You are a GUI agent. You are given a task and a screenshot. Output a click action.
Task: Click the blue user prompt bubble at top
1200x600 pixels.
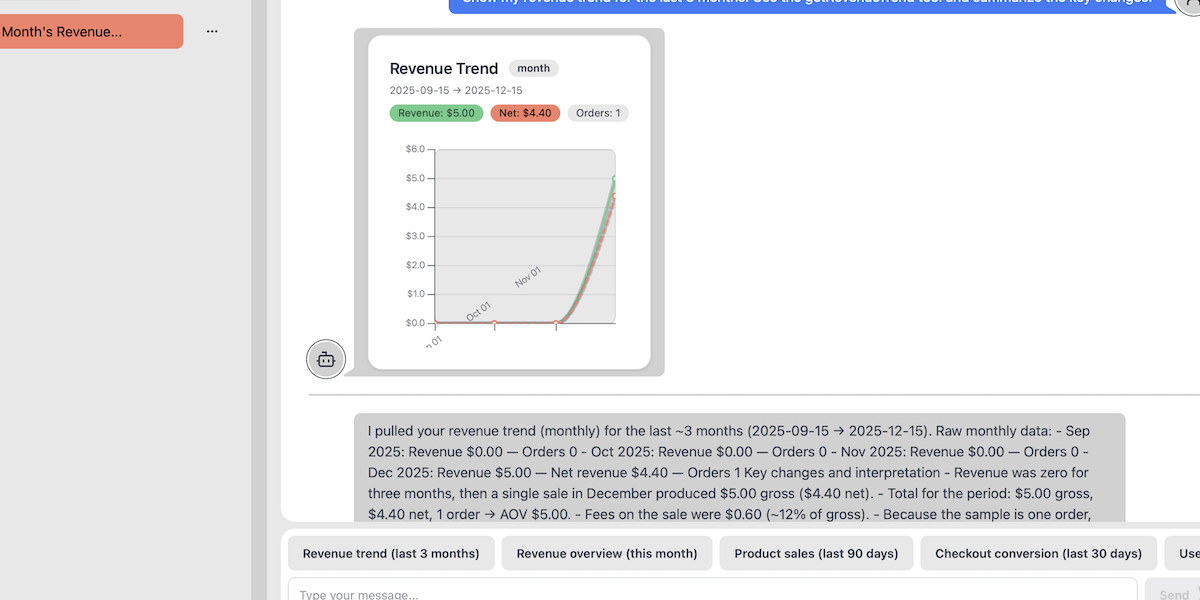click(800, 4)
